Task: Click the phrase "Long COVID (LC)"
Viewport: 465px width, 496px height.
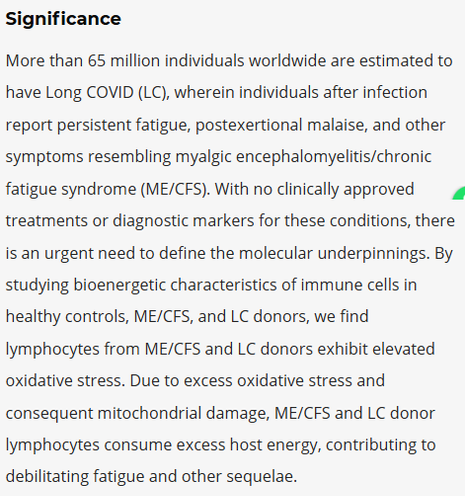Action: (x=108, y=93)
